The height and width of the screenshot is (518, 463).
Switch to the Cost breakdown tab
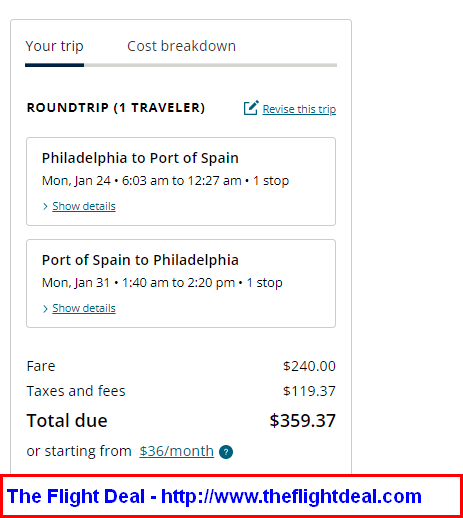181,46
